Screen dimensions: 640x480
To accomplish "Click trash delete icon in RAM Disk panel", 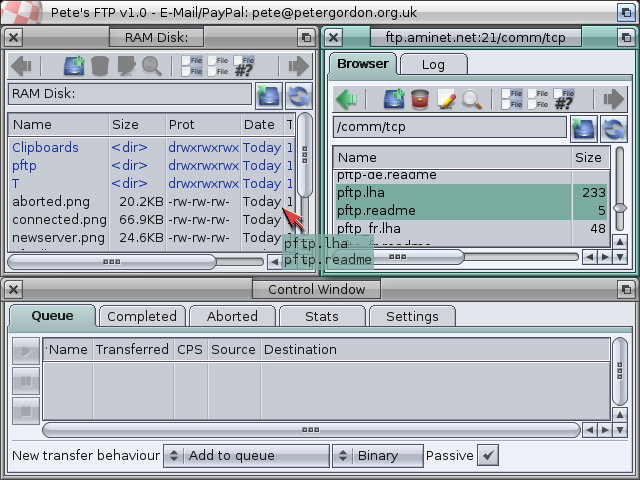I will click(100, 66).
